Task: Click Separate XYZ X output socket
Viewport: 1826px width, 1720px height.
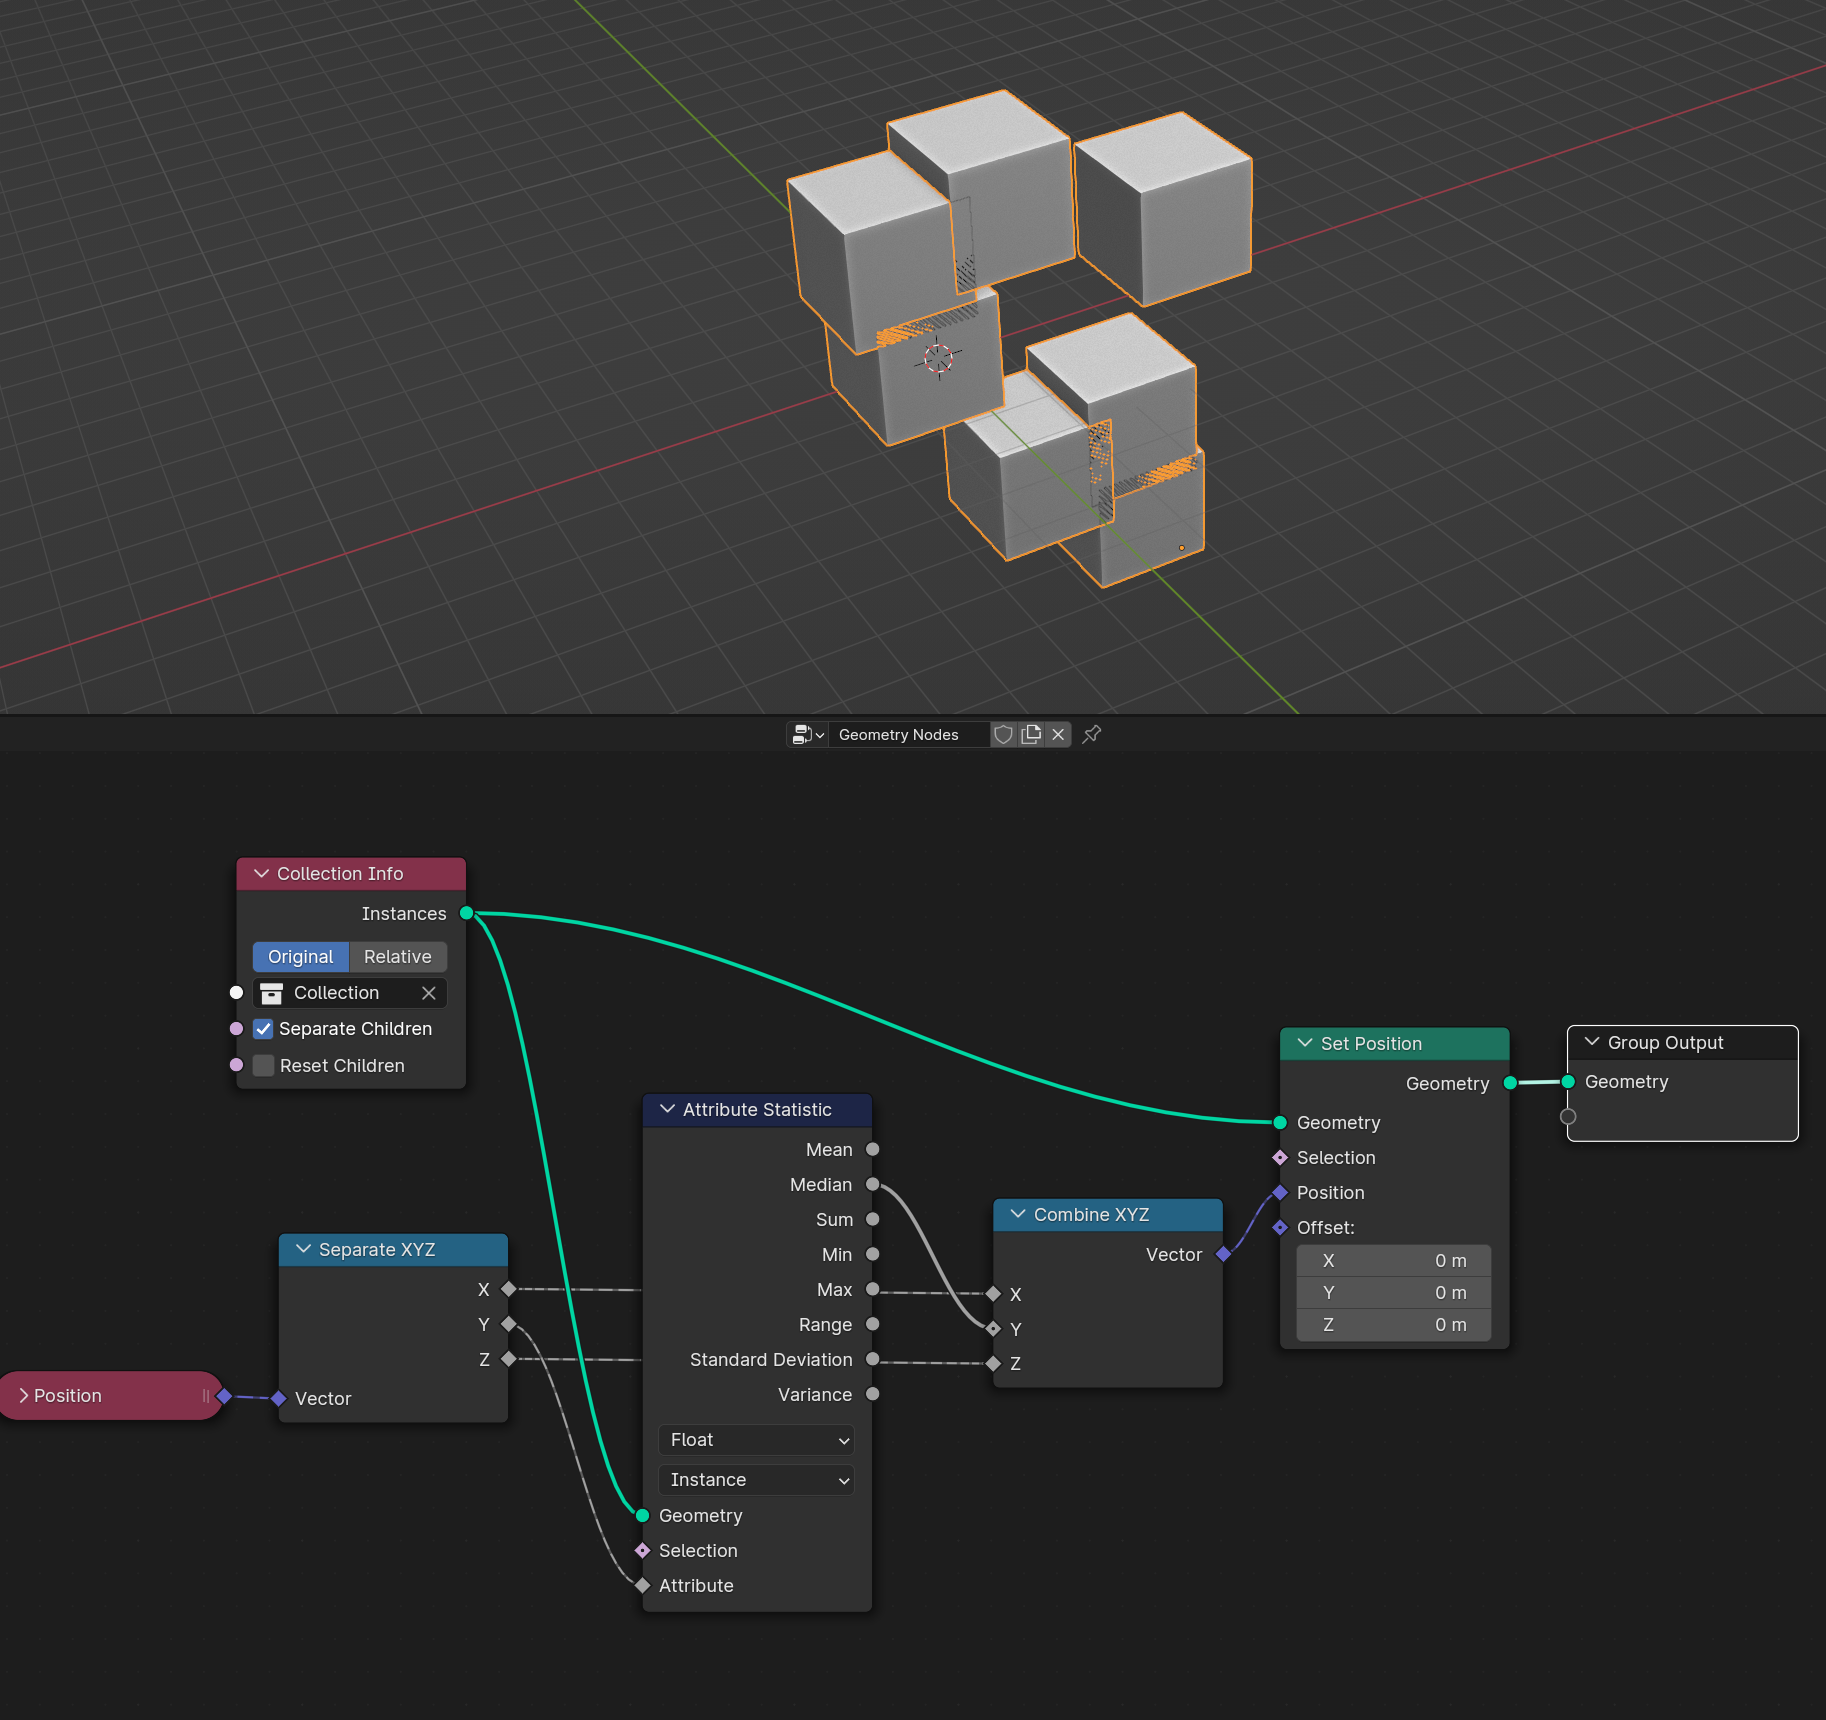Action: (x=508, y=1290)
